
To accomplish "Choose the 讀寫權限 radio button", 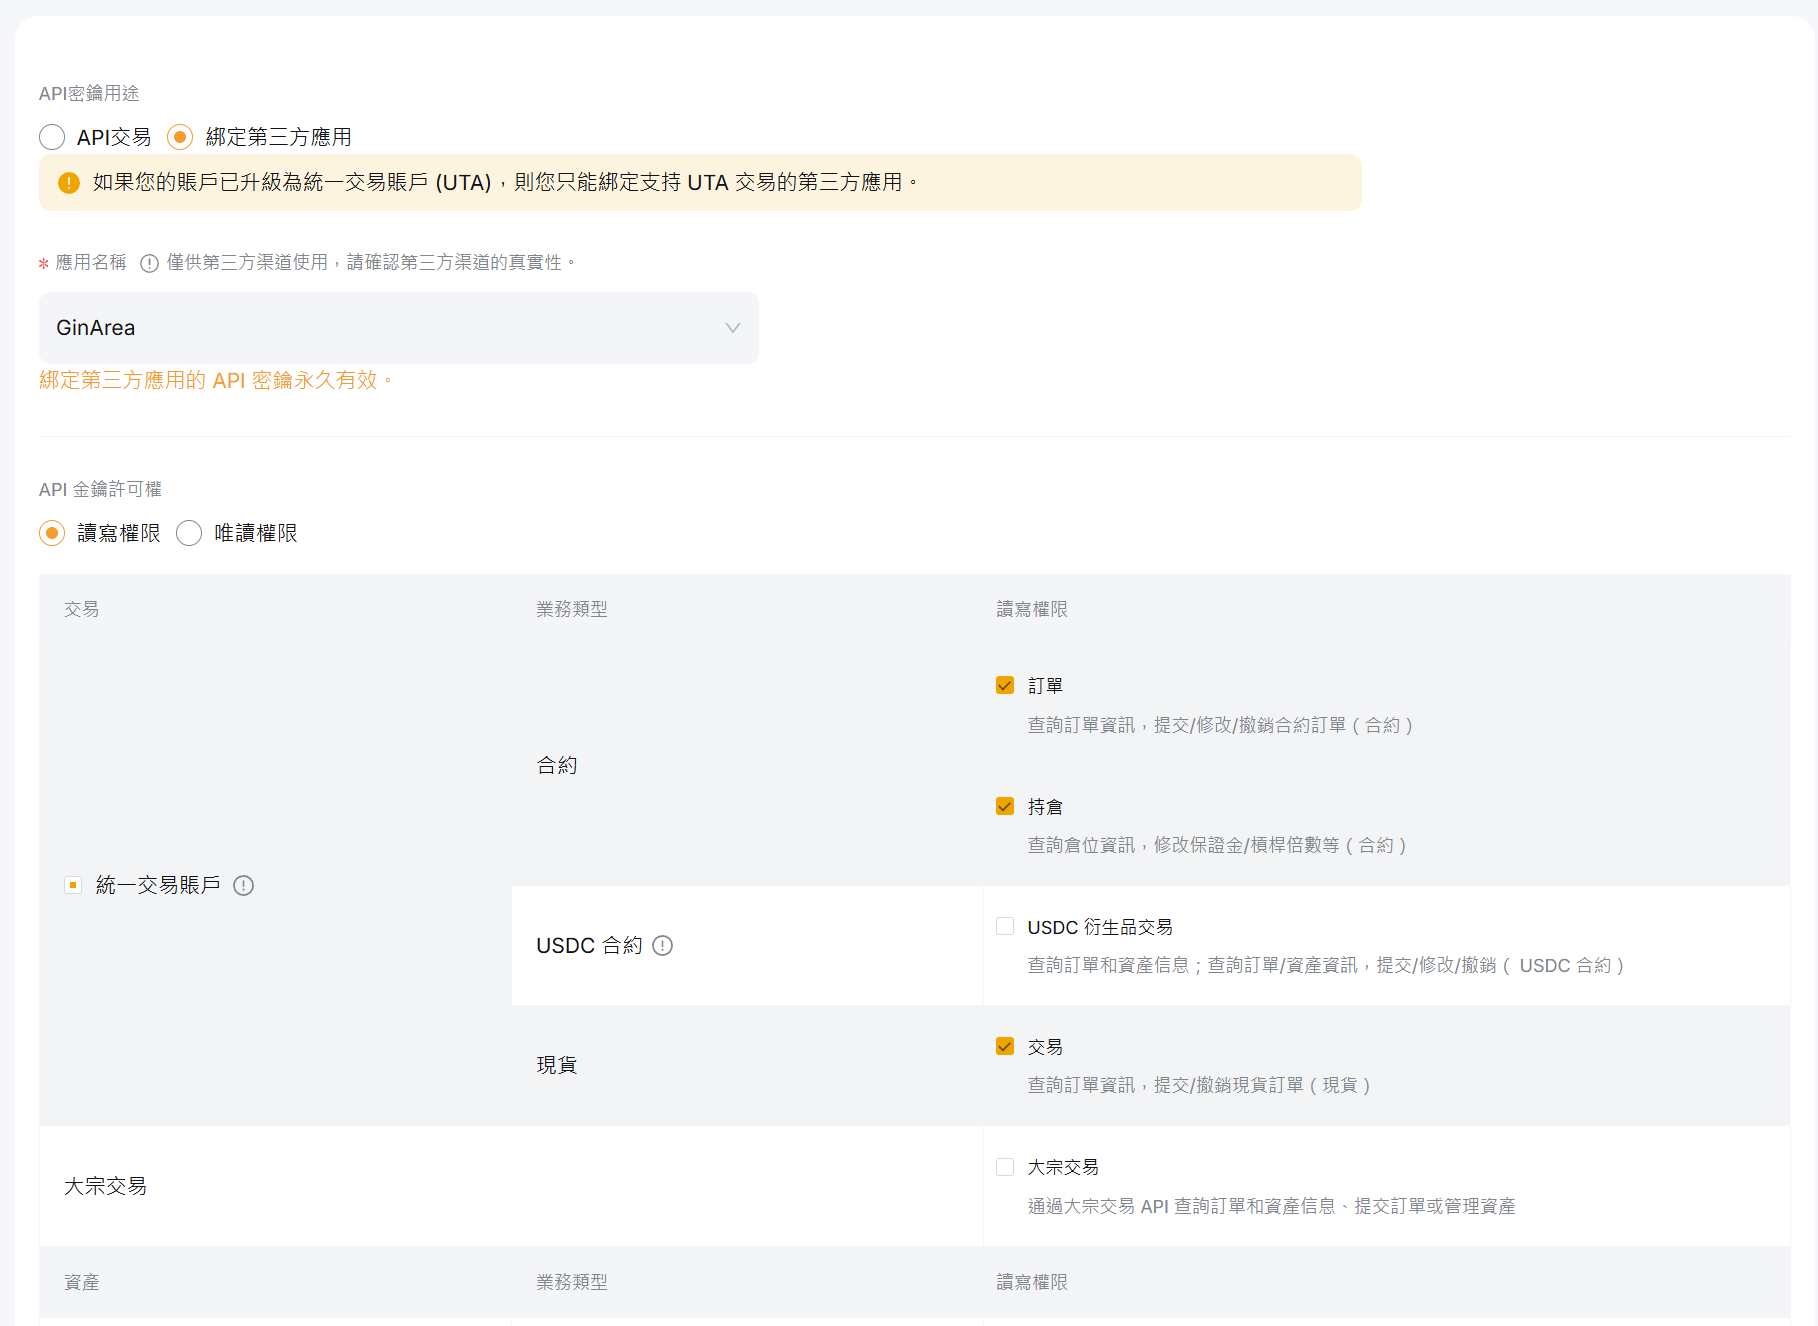I will pyautogui.click(x=52, y=533).
